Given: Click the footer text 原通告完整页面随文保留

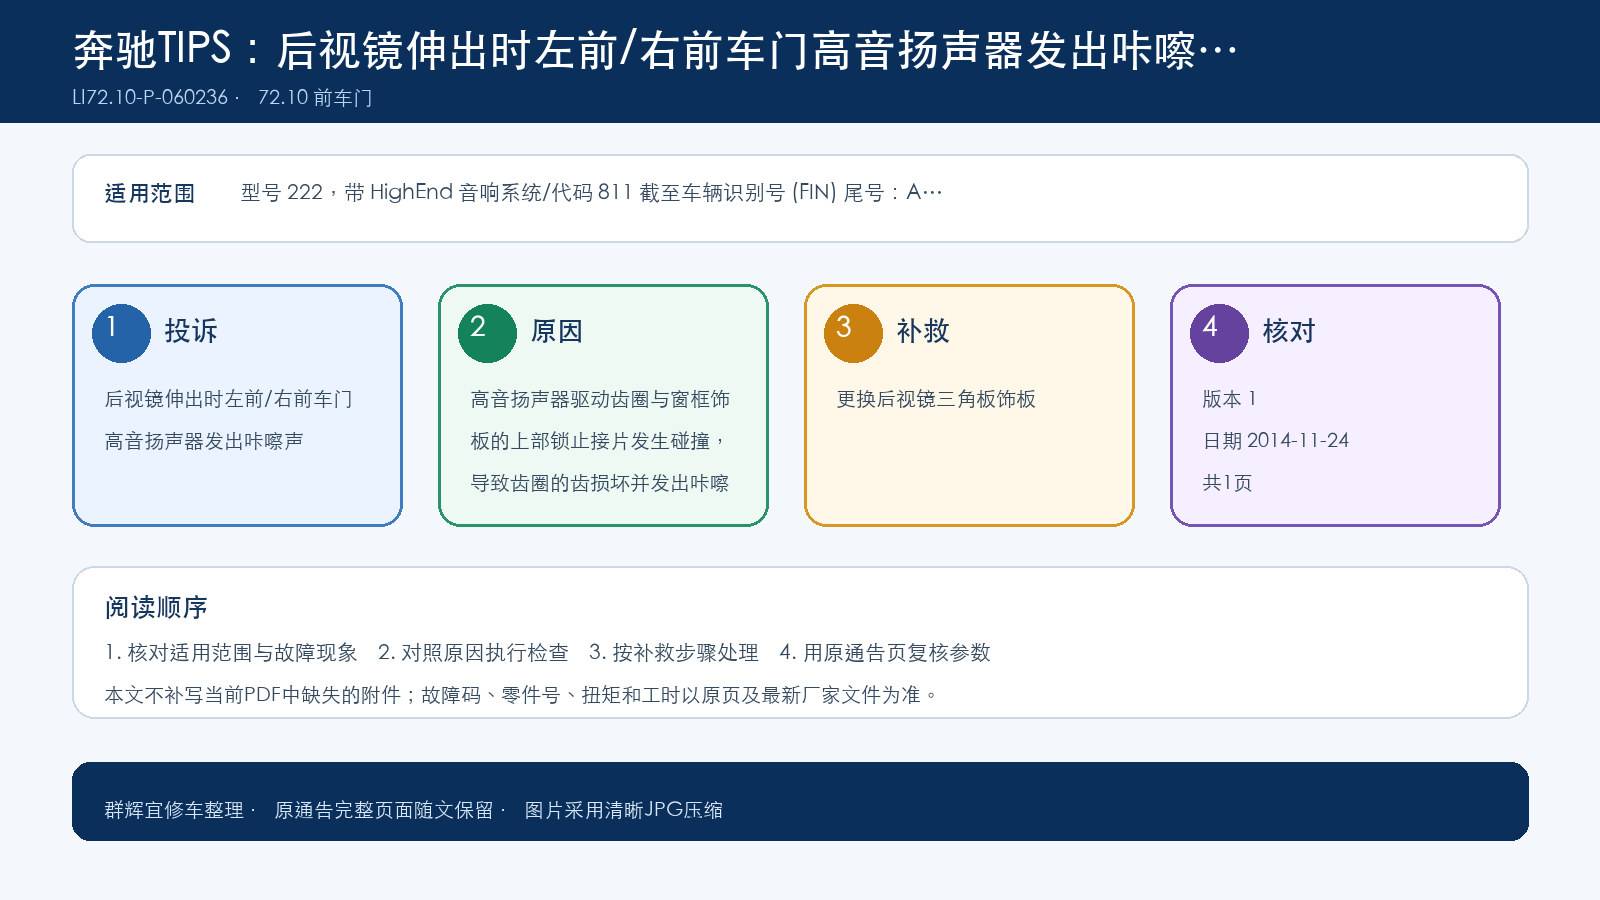Looking at the screenshot, I should click(384, 810).
